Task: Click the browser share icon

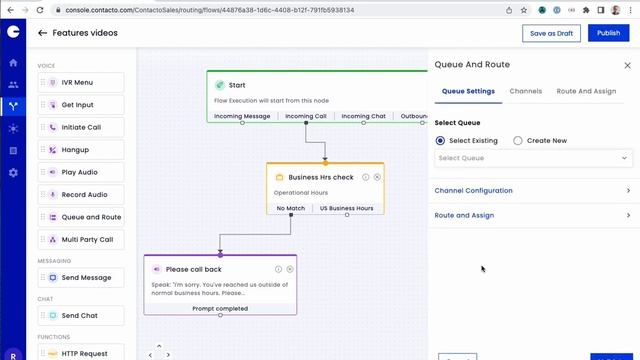Action: pos(509,10)
